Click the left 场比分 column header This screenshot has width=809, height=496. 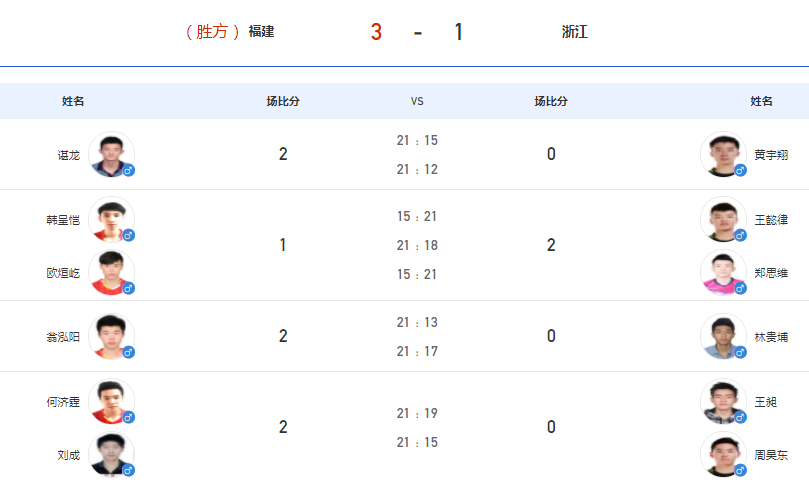click(283, 101)
